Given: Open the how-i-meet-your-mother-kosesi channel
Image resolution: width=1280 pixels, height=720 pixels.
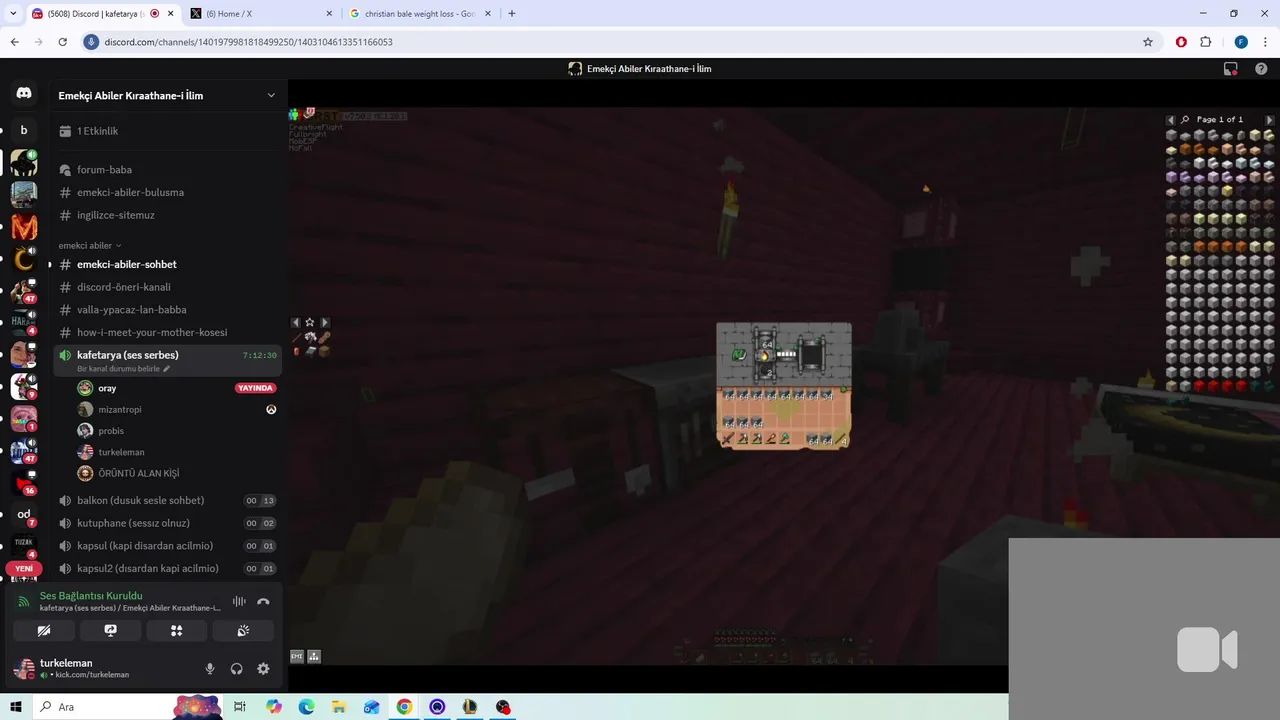Looking at the screenshot, I should point(167,332).
